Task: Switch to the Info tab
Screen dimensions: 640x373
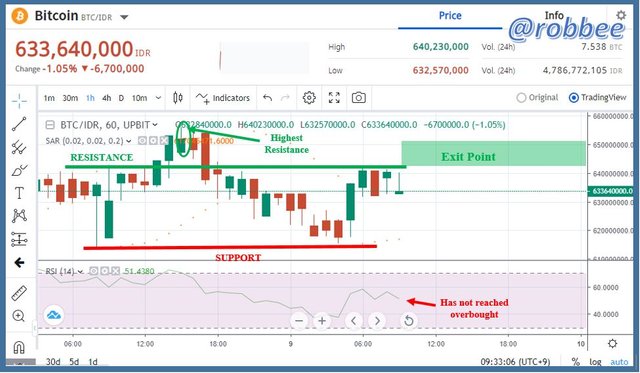Action: point(554,16)
